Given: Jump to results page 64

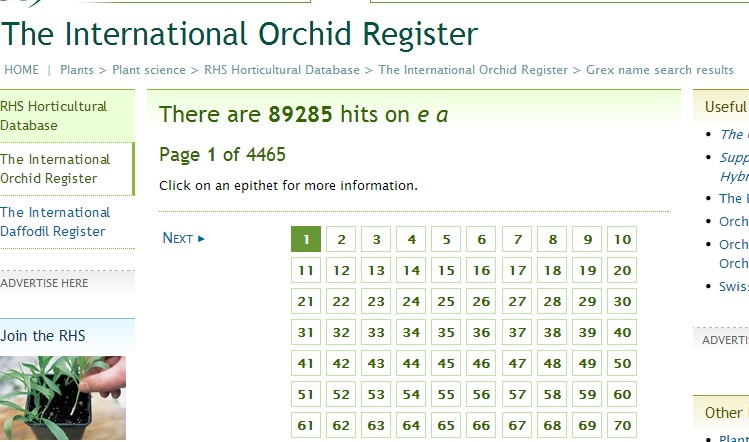Looking at the screenshot, I should tap(411, 425).
